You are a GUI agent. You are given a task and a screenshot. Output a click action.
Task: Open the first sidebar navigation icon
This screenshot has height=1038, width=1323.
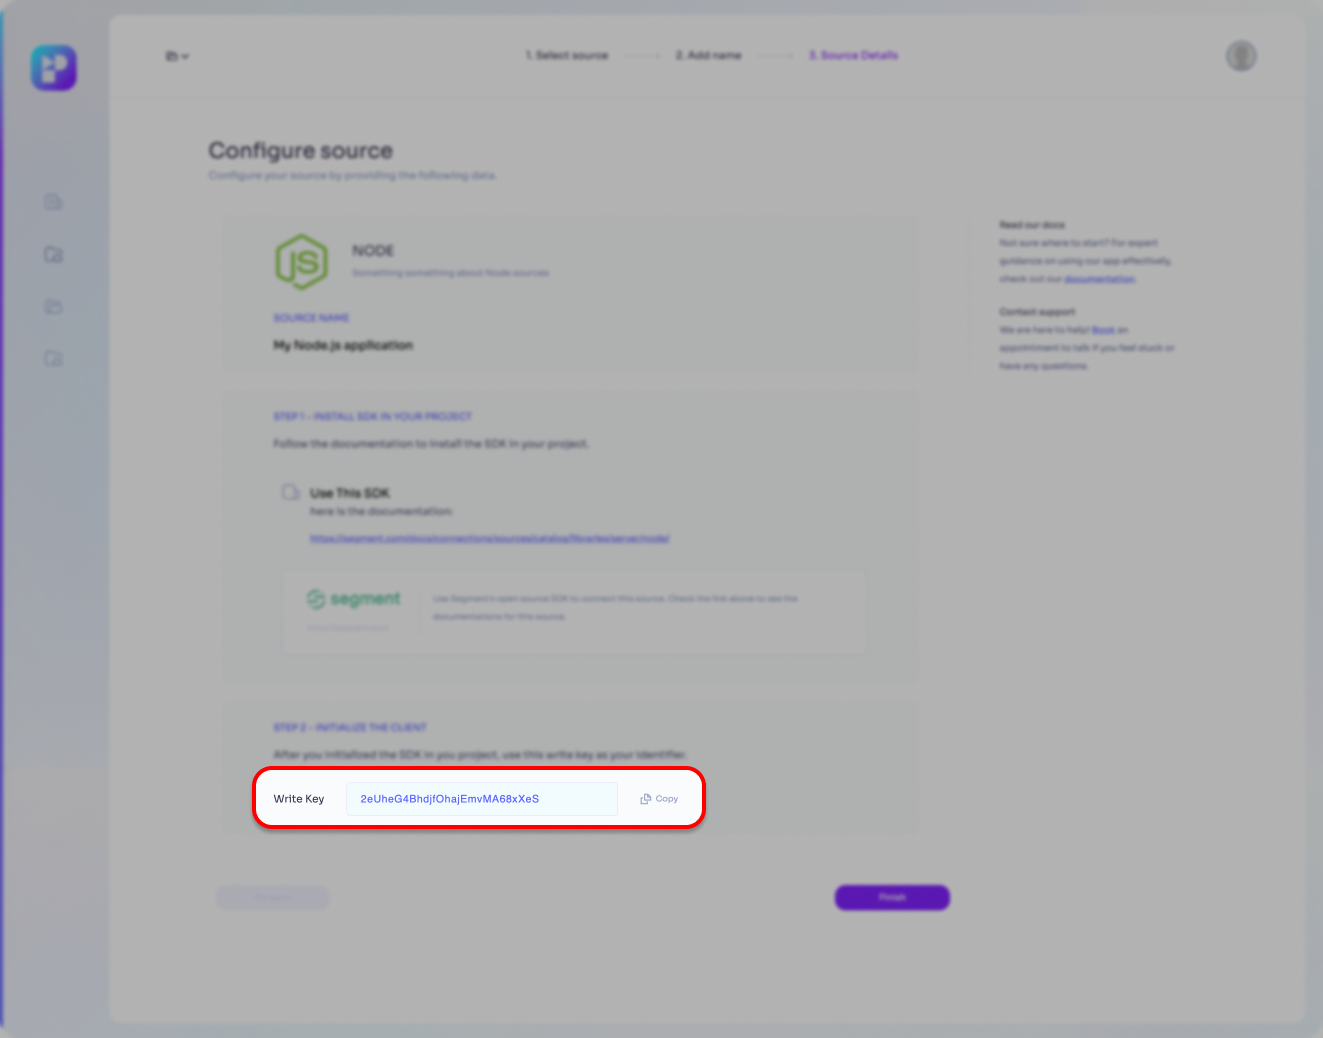[54, 203]
